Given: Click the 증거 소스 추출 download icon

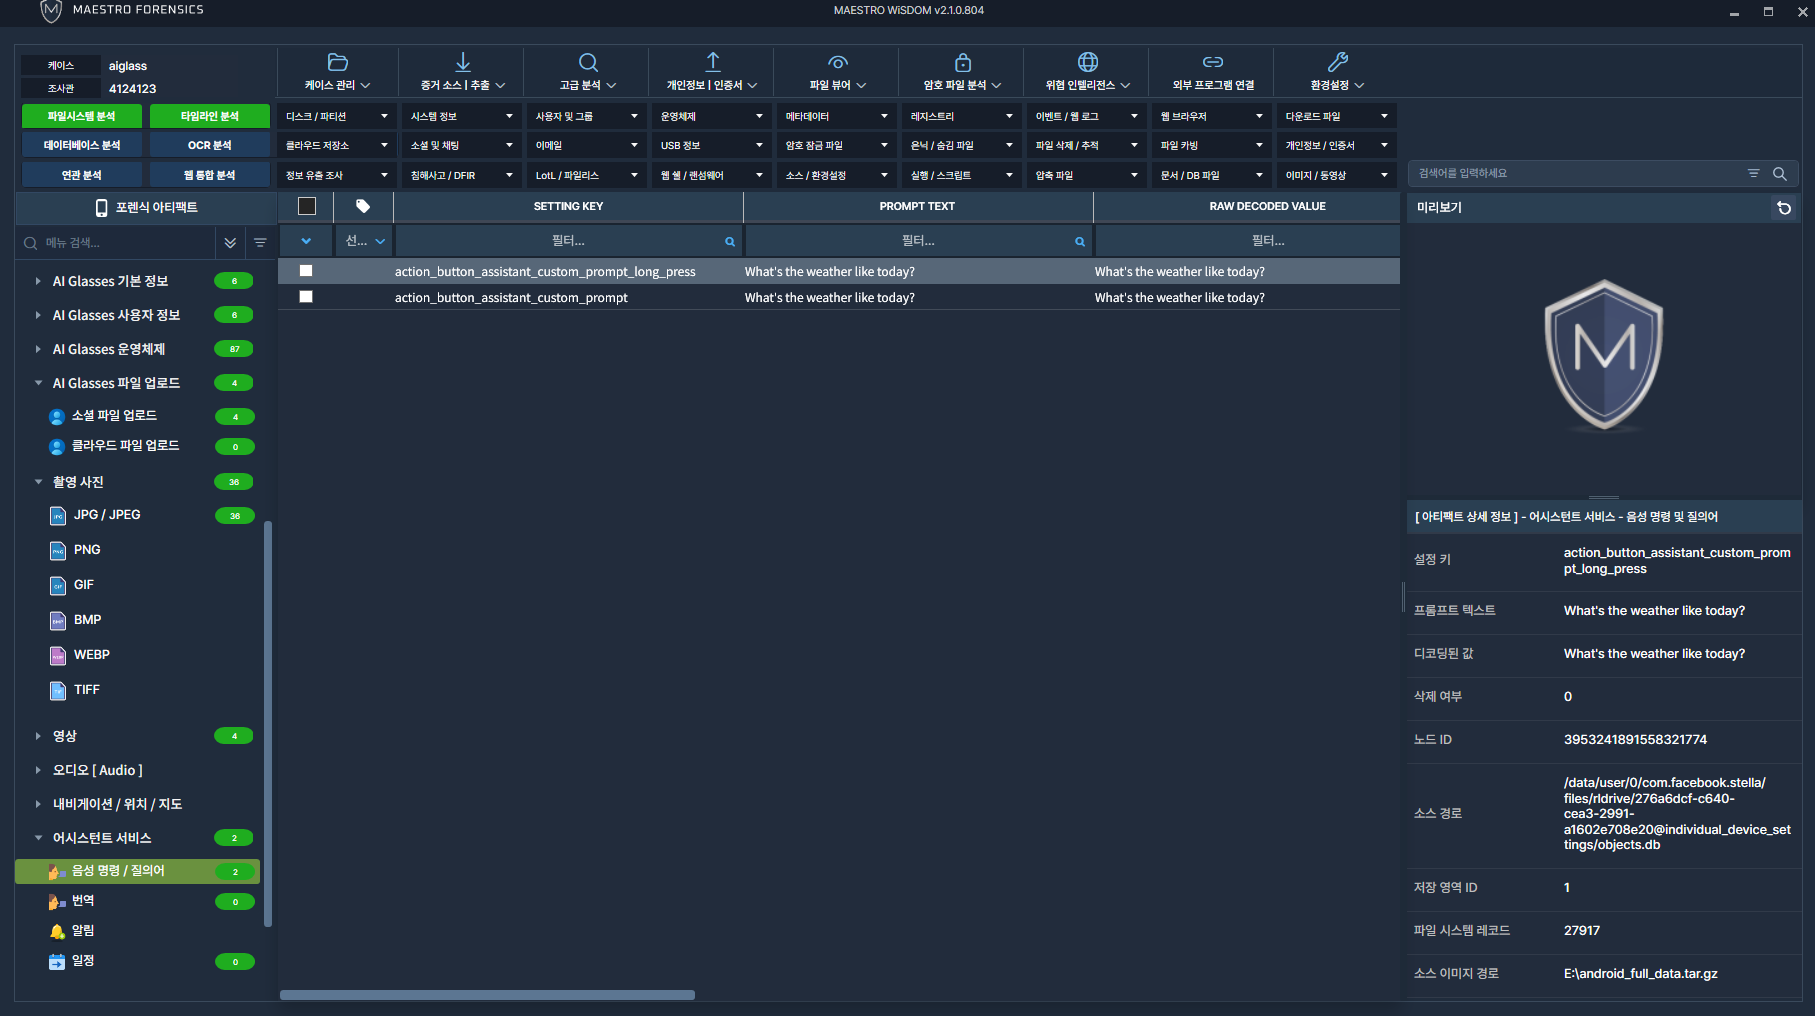Looking at the screenshot, I should tap(463, 62).
